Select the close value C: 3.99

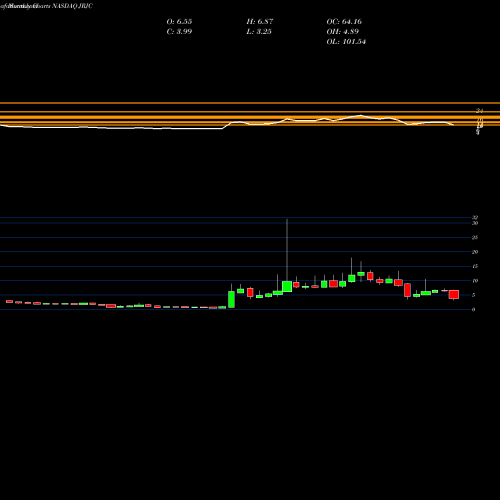179,32
